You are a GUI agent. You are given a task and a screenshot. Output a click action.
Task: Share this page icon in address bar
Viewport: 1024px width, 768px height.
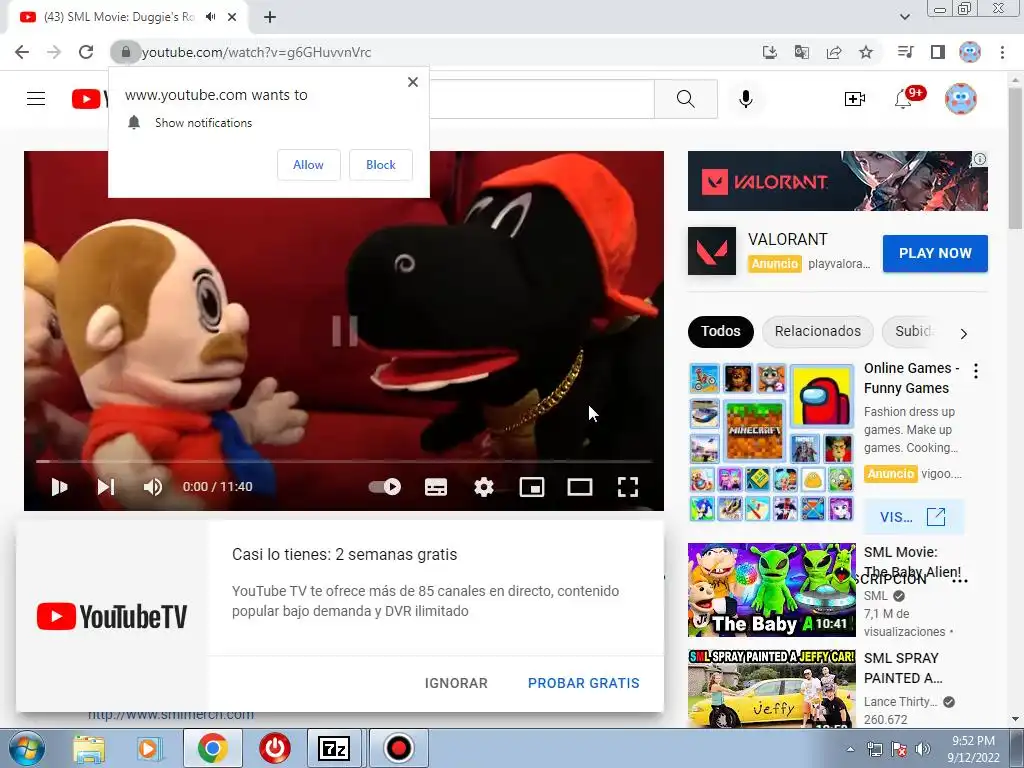[834, 52]
